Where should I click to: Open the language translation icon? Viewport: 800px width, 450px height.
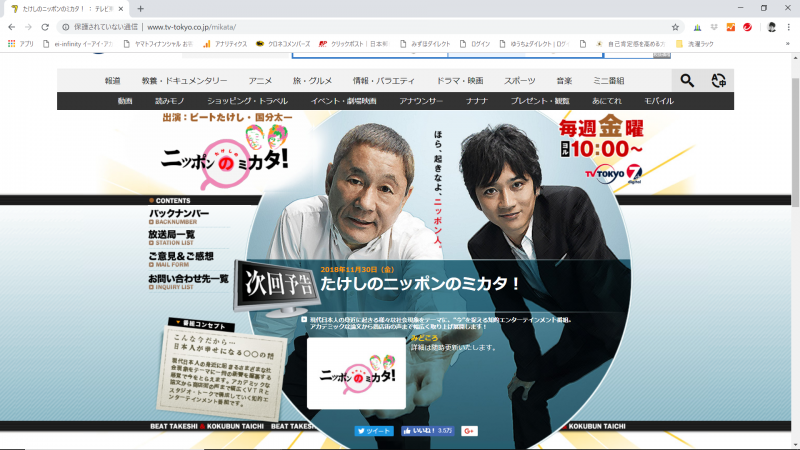pos(718,80)
